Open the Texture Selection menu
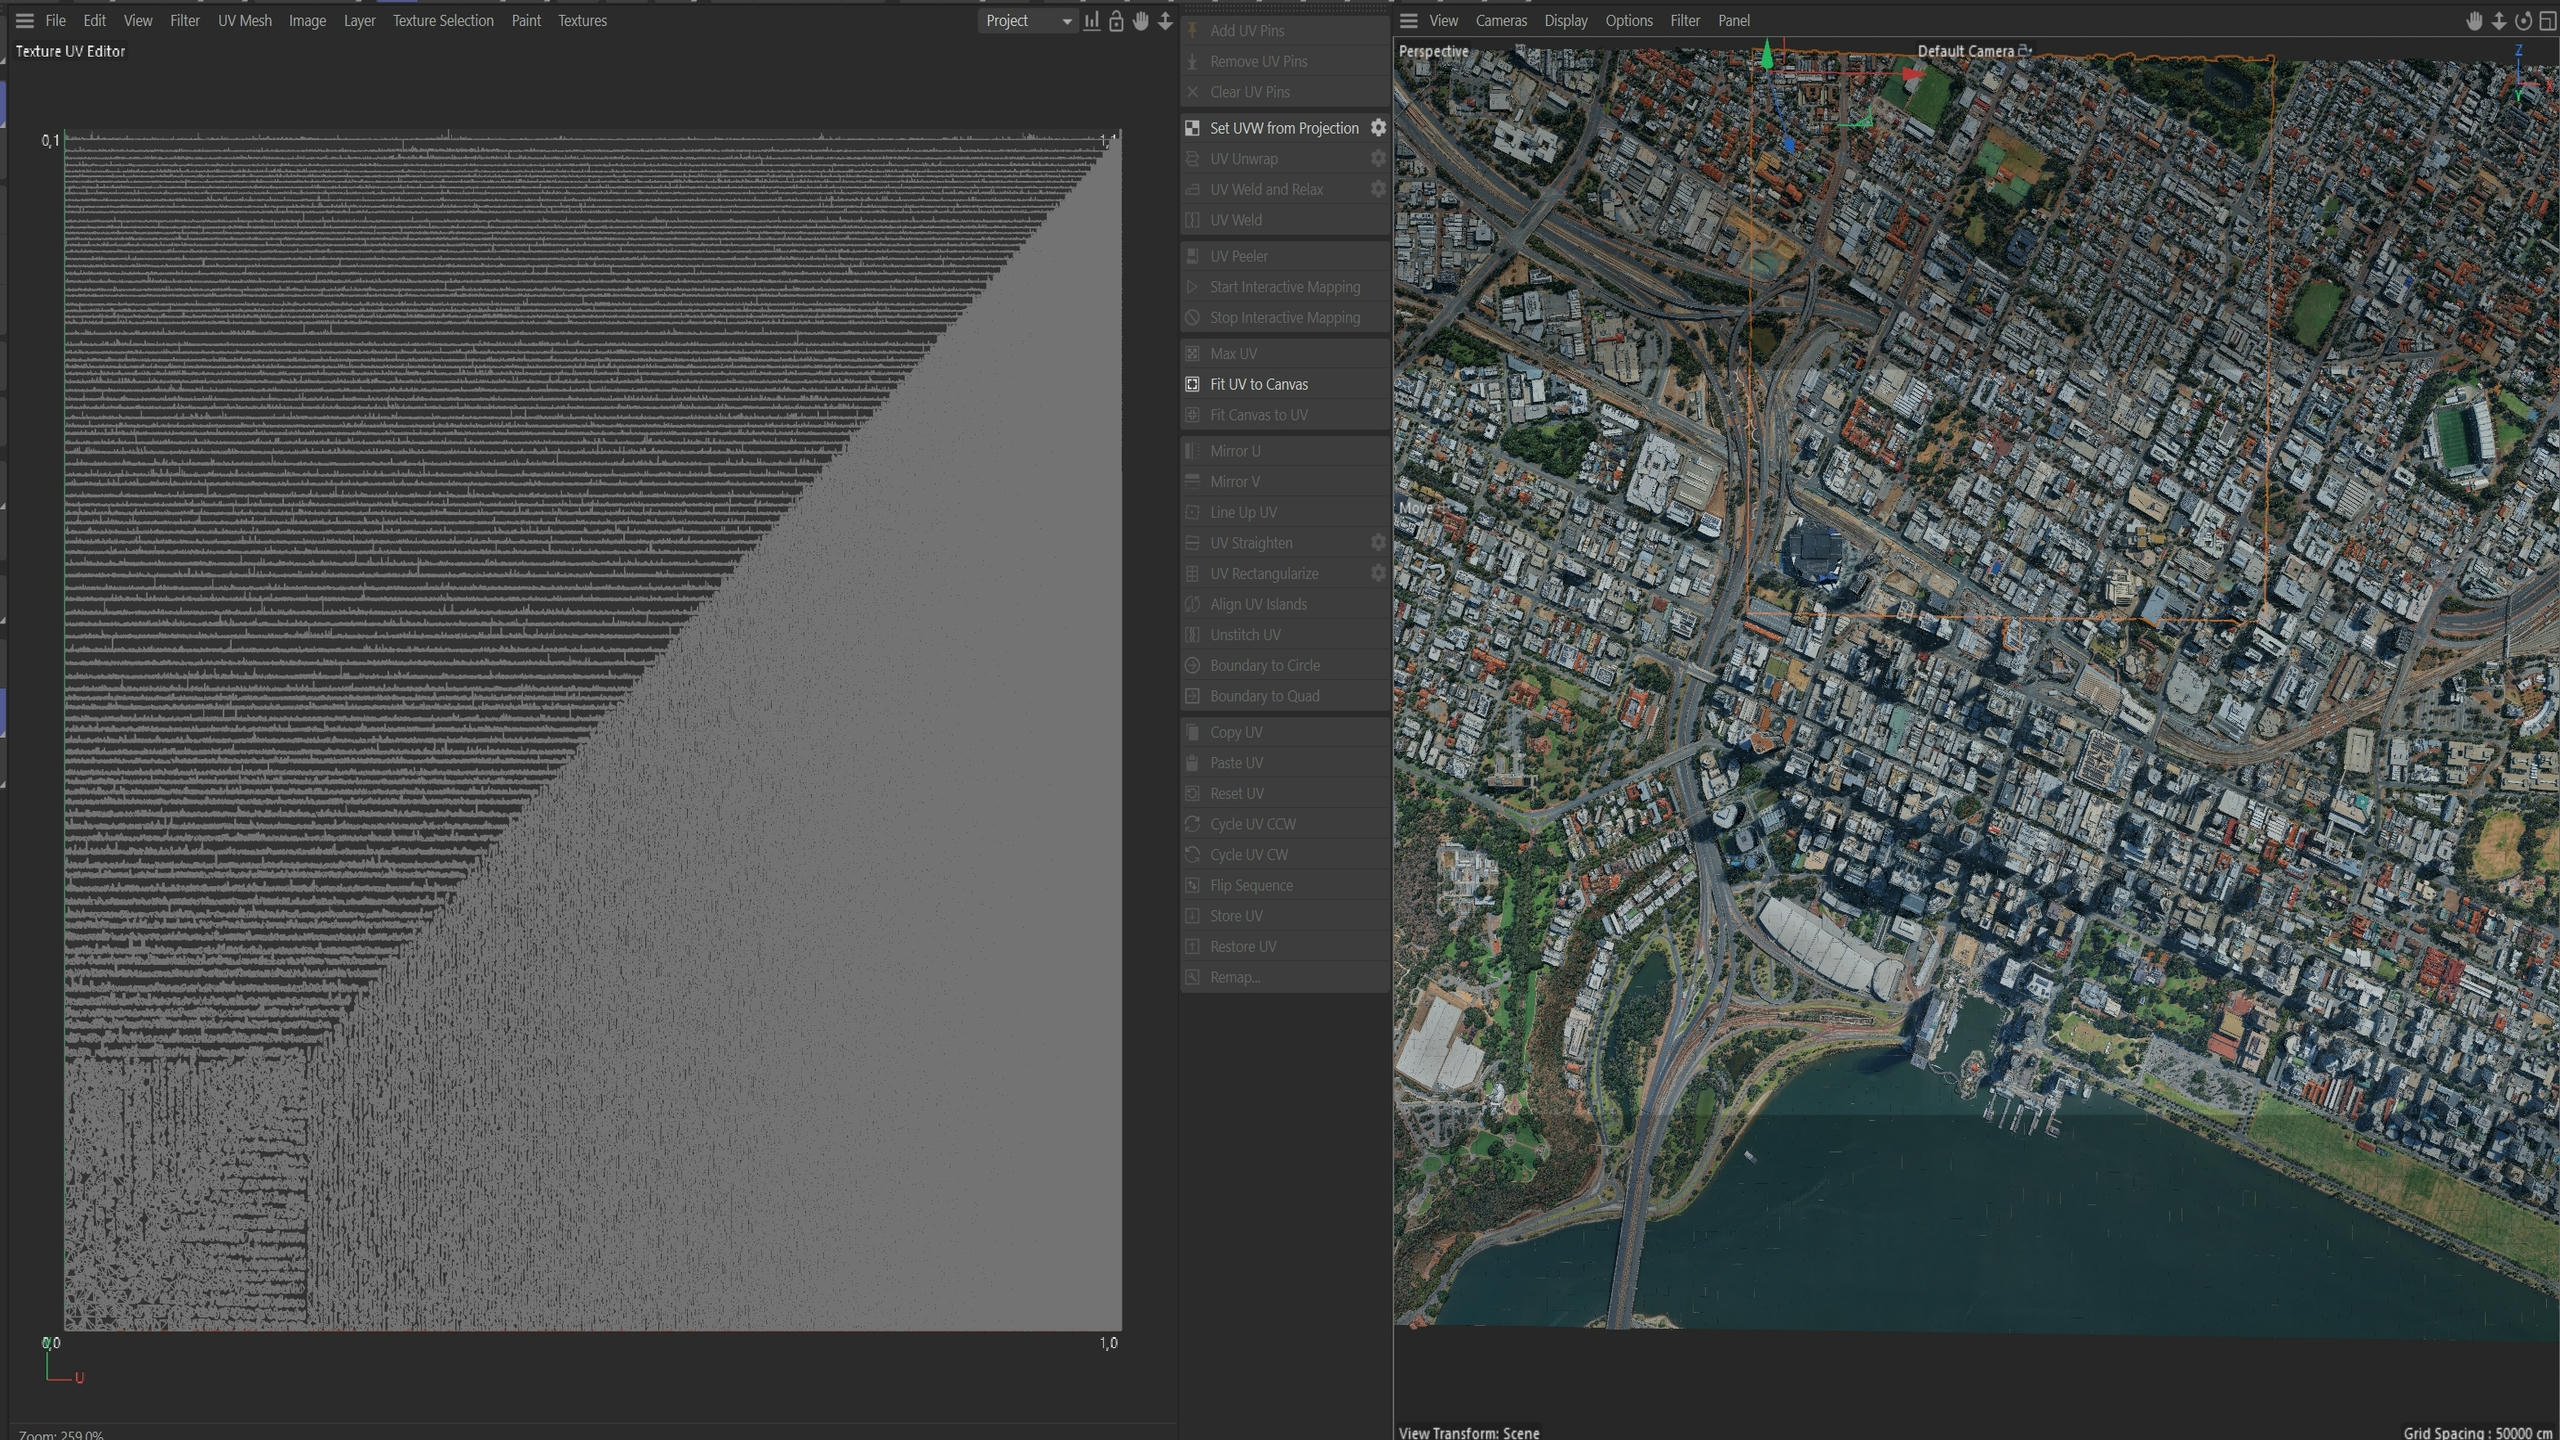 click(x=443, y=21)
